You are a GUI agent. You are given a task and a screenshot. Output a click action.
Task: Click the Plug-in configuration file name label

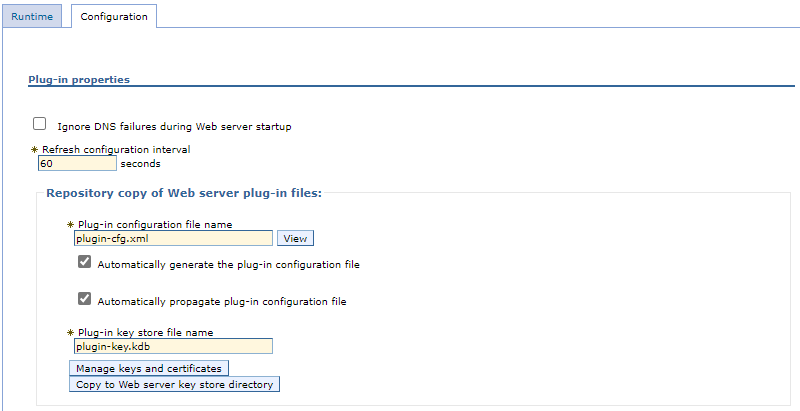tap(155, 224)
